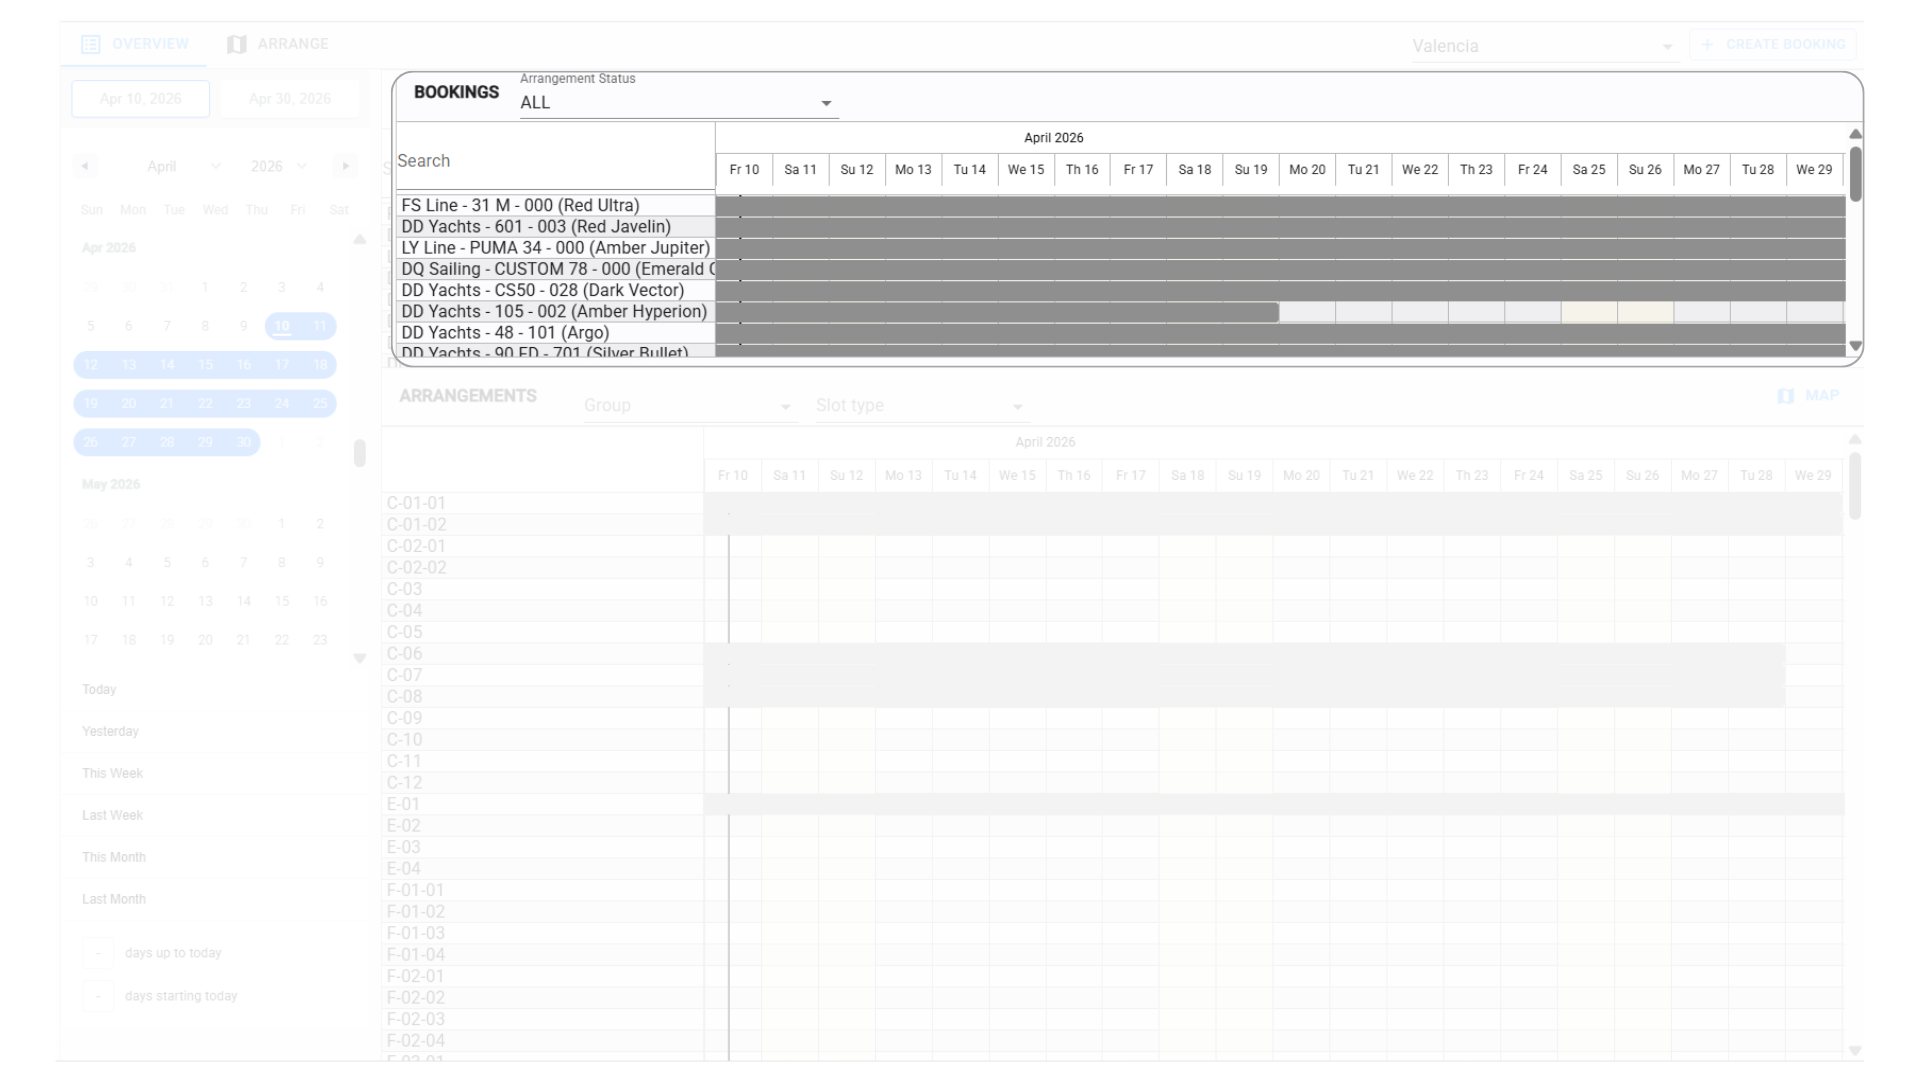The width and height of the screenshot is (1920, 1080).
Task: Click the Map icon in Arrangements
Action: click(x=1786, y=396)
